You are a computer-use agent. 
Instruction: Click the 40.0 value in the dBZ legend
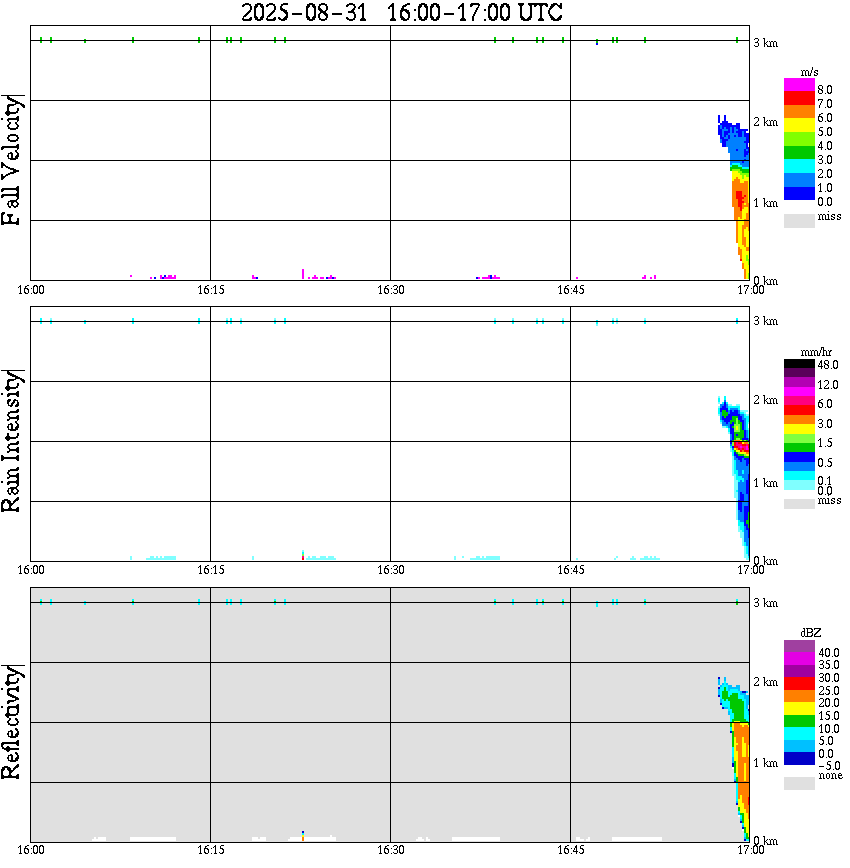pos(829,653)
